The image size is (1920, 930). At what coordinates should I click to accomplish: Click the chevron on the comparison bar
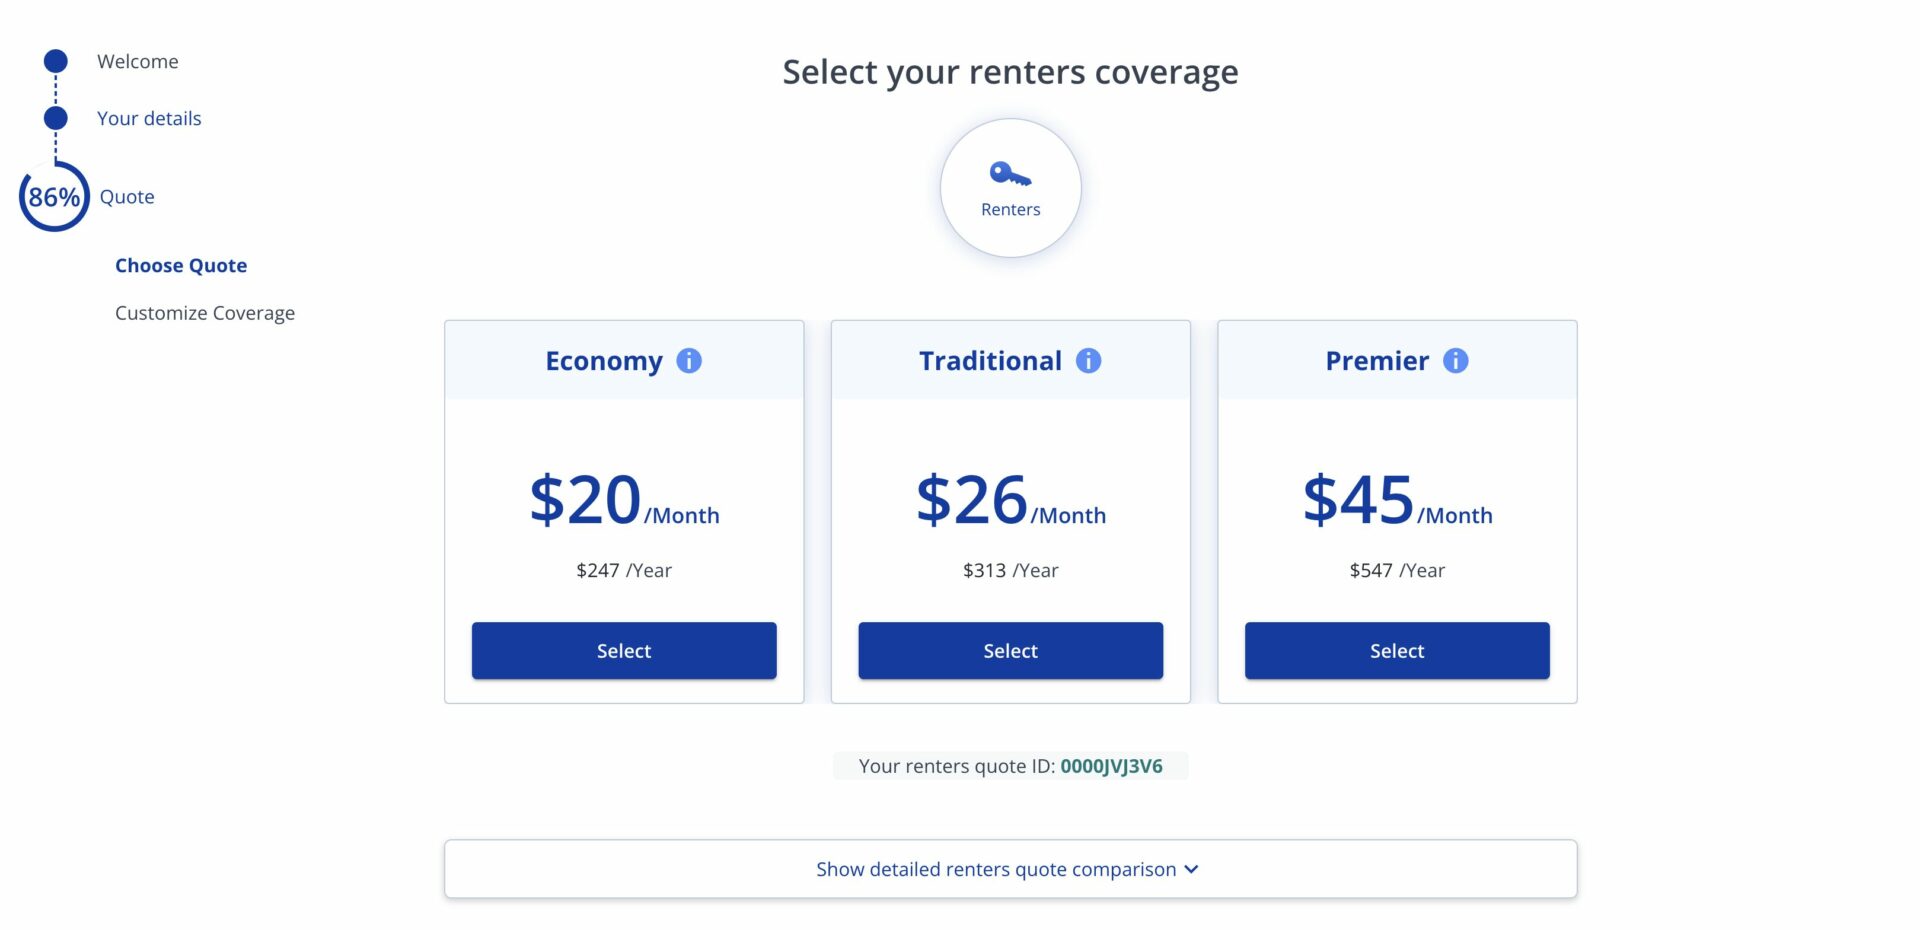(1190, 870)
